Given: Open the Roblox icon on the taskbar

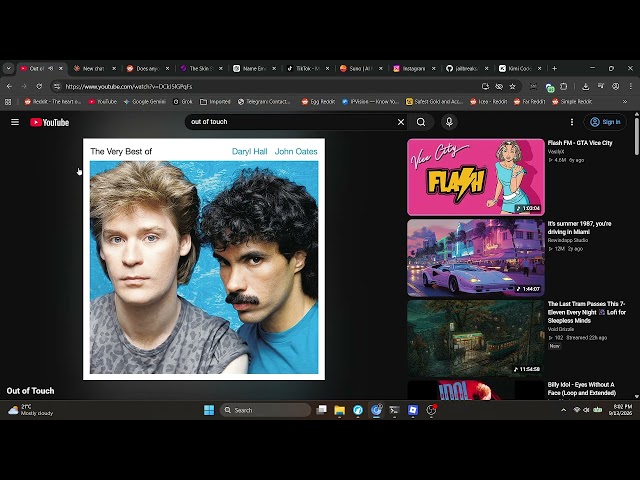Looking at the screenshot, I should click(x=413, y=410).
